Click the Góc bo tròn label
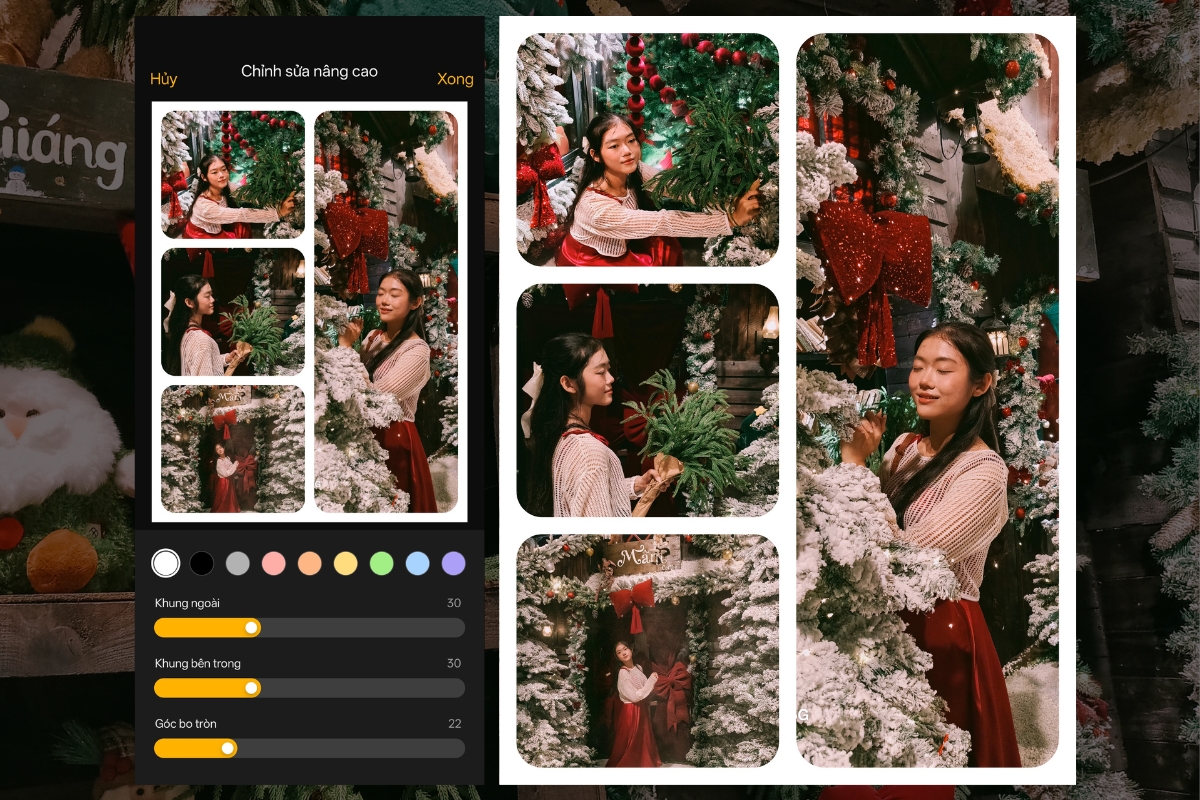The width and height of the screenshot is (1200, 800). (186, 723)
